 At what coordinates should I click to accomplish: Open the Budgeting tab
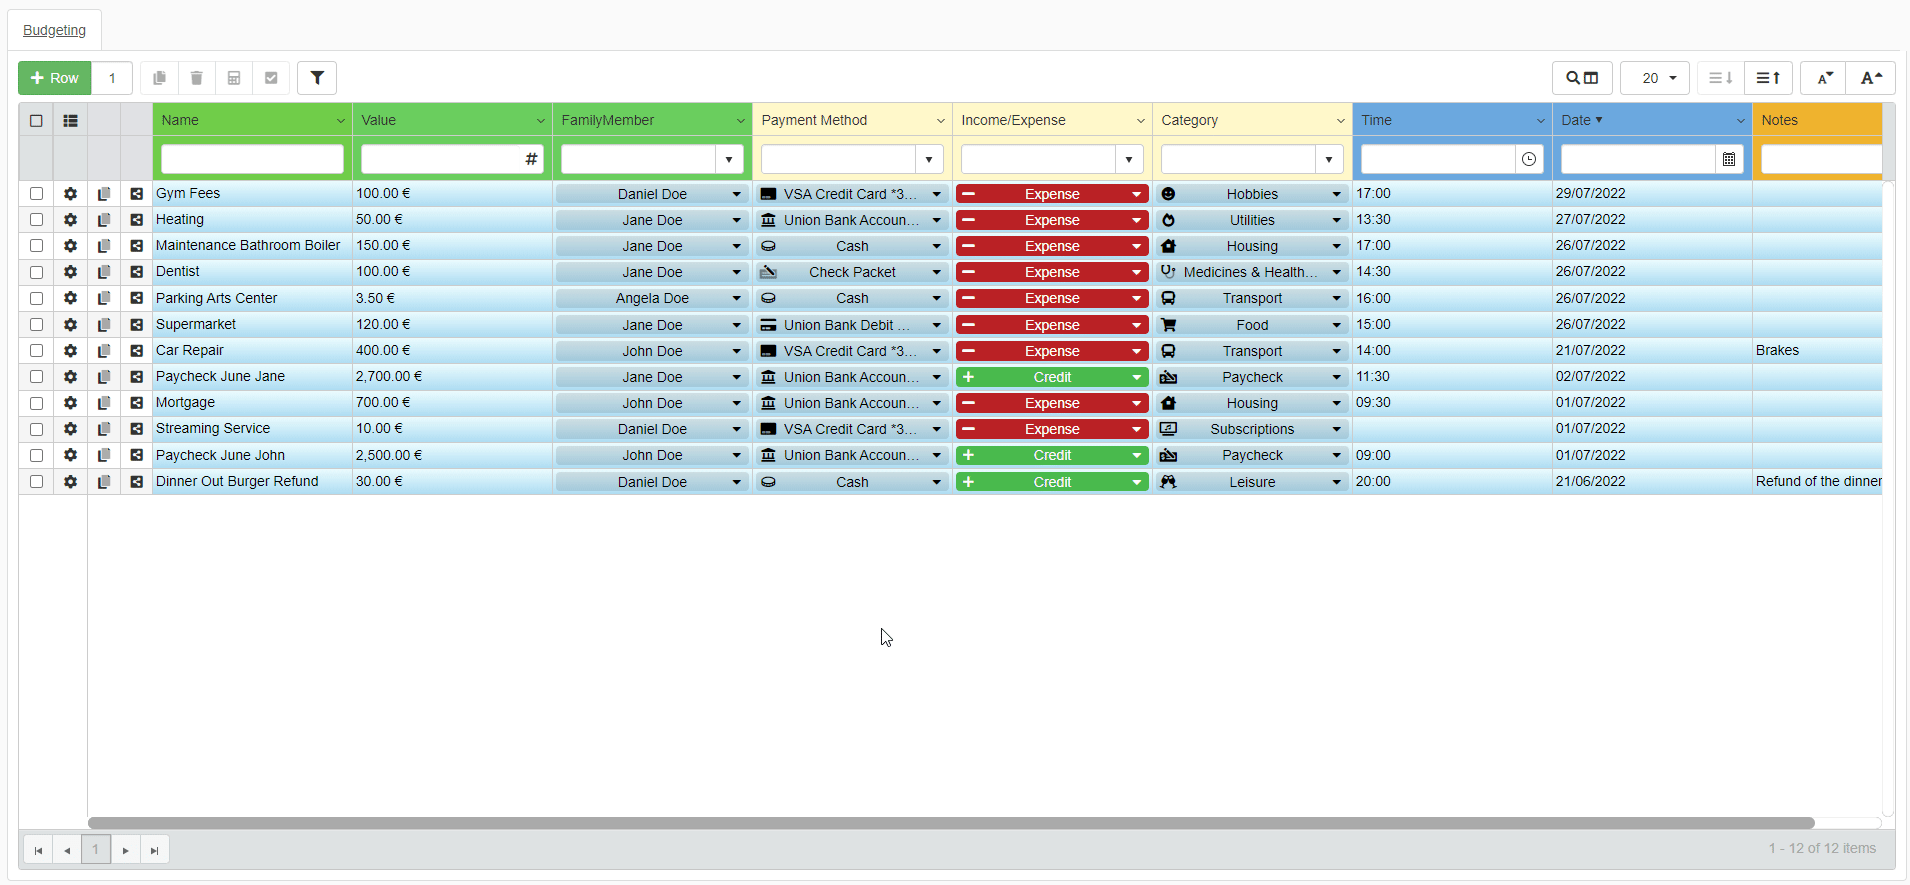[54, 30]
